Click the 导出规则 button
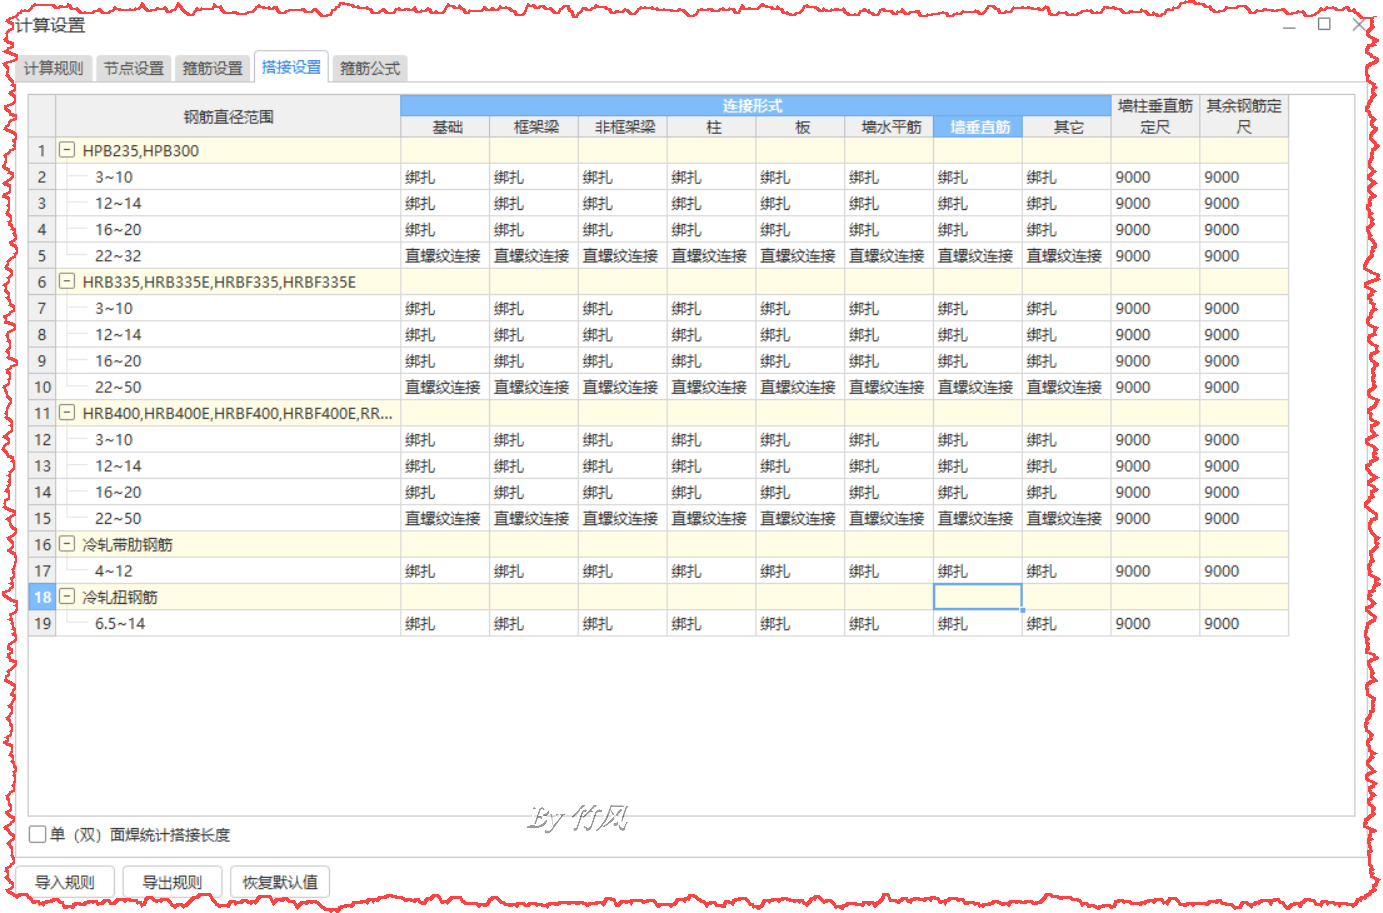Screen dimensions: 1383x913 172,882
